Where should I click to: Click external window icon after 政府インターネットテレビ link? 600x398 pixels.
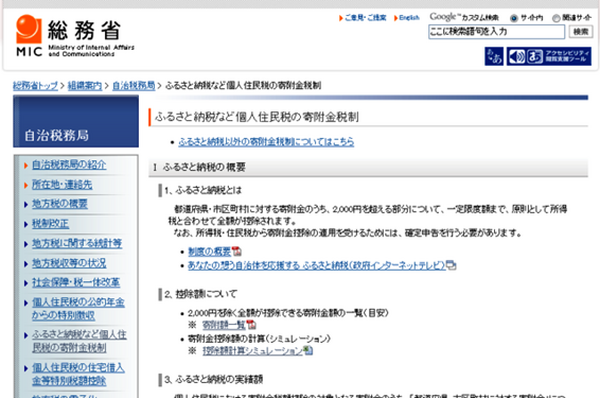tap(451, 265)
